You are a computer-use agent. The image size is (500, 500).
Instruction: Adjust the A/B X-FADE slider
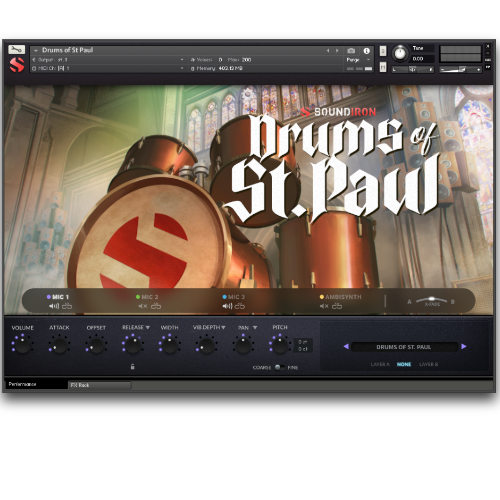(x=431, y=299)
